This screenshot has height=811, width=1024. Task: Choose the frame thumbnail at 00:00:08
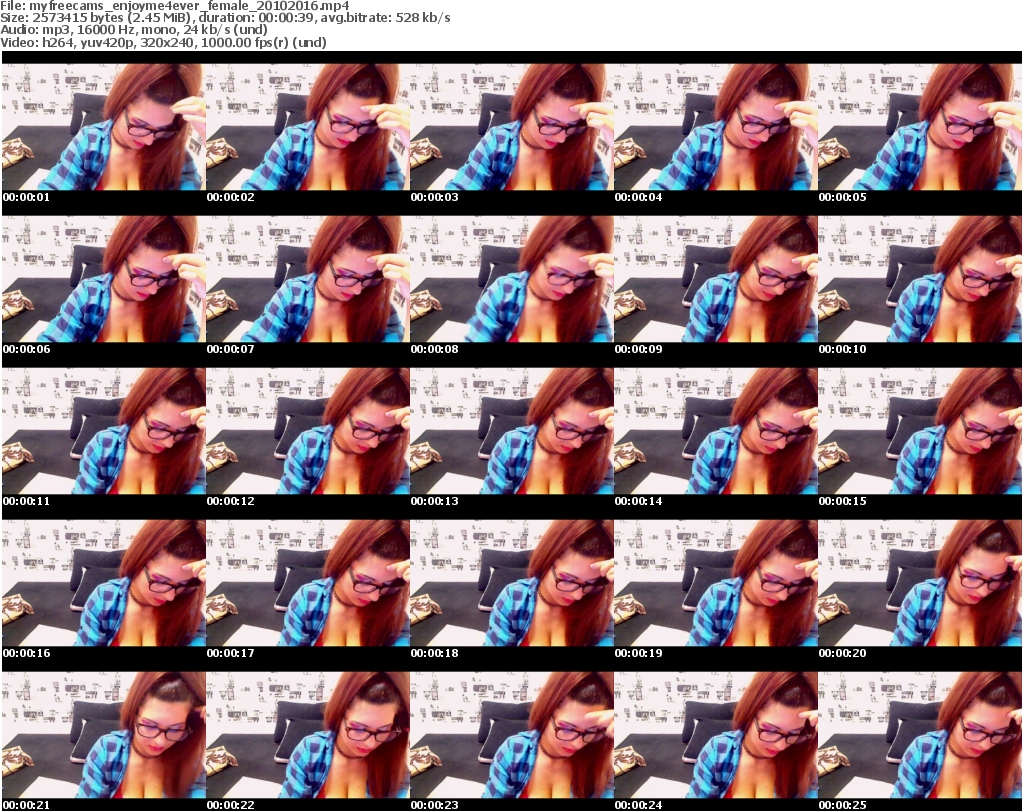pos(511,279)
